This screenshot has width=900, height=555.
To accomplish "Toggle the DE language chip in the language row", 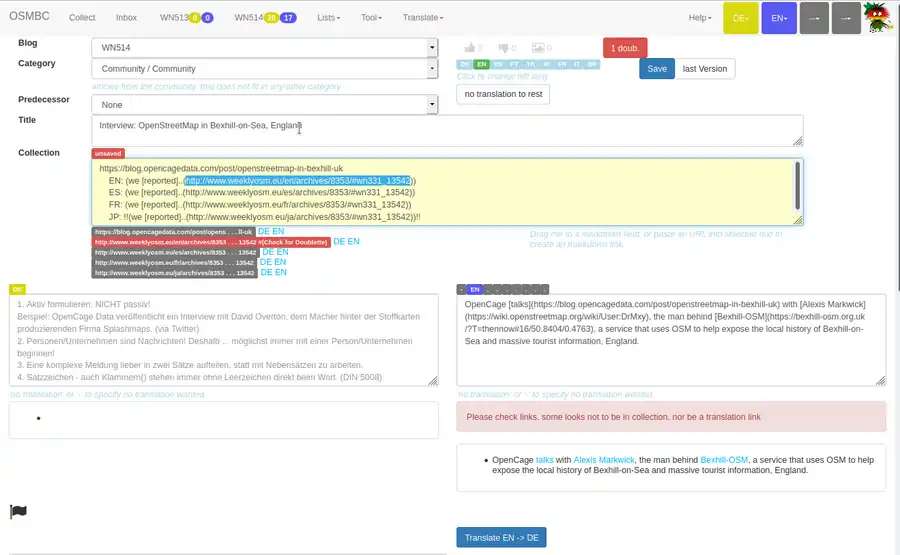I will [x=465, y=64].
